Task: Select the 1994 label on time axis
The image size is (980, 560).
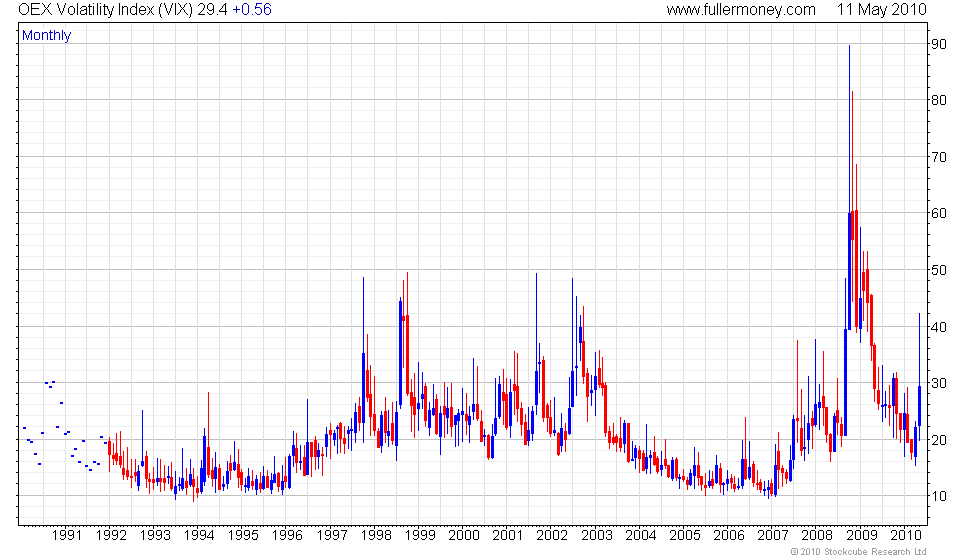Action: pos(199,535)
